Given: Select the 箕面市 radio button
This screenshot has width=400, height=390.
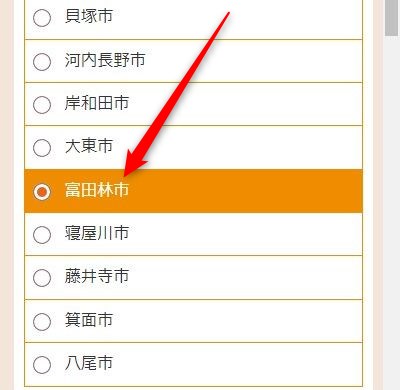Looking at the screenshot, I should tap(42, 321).
